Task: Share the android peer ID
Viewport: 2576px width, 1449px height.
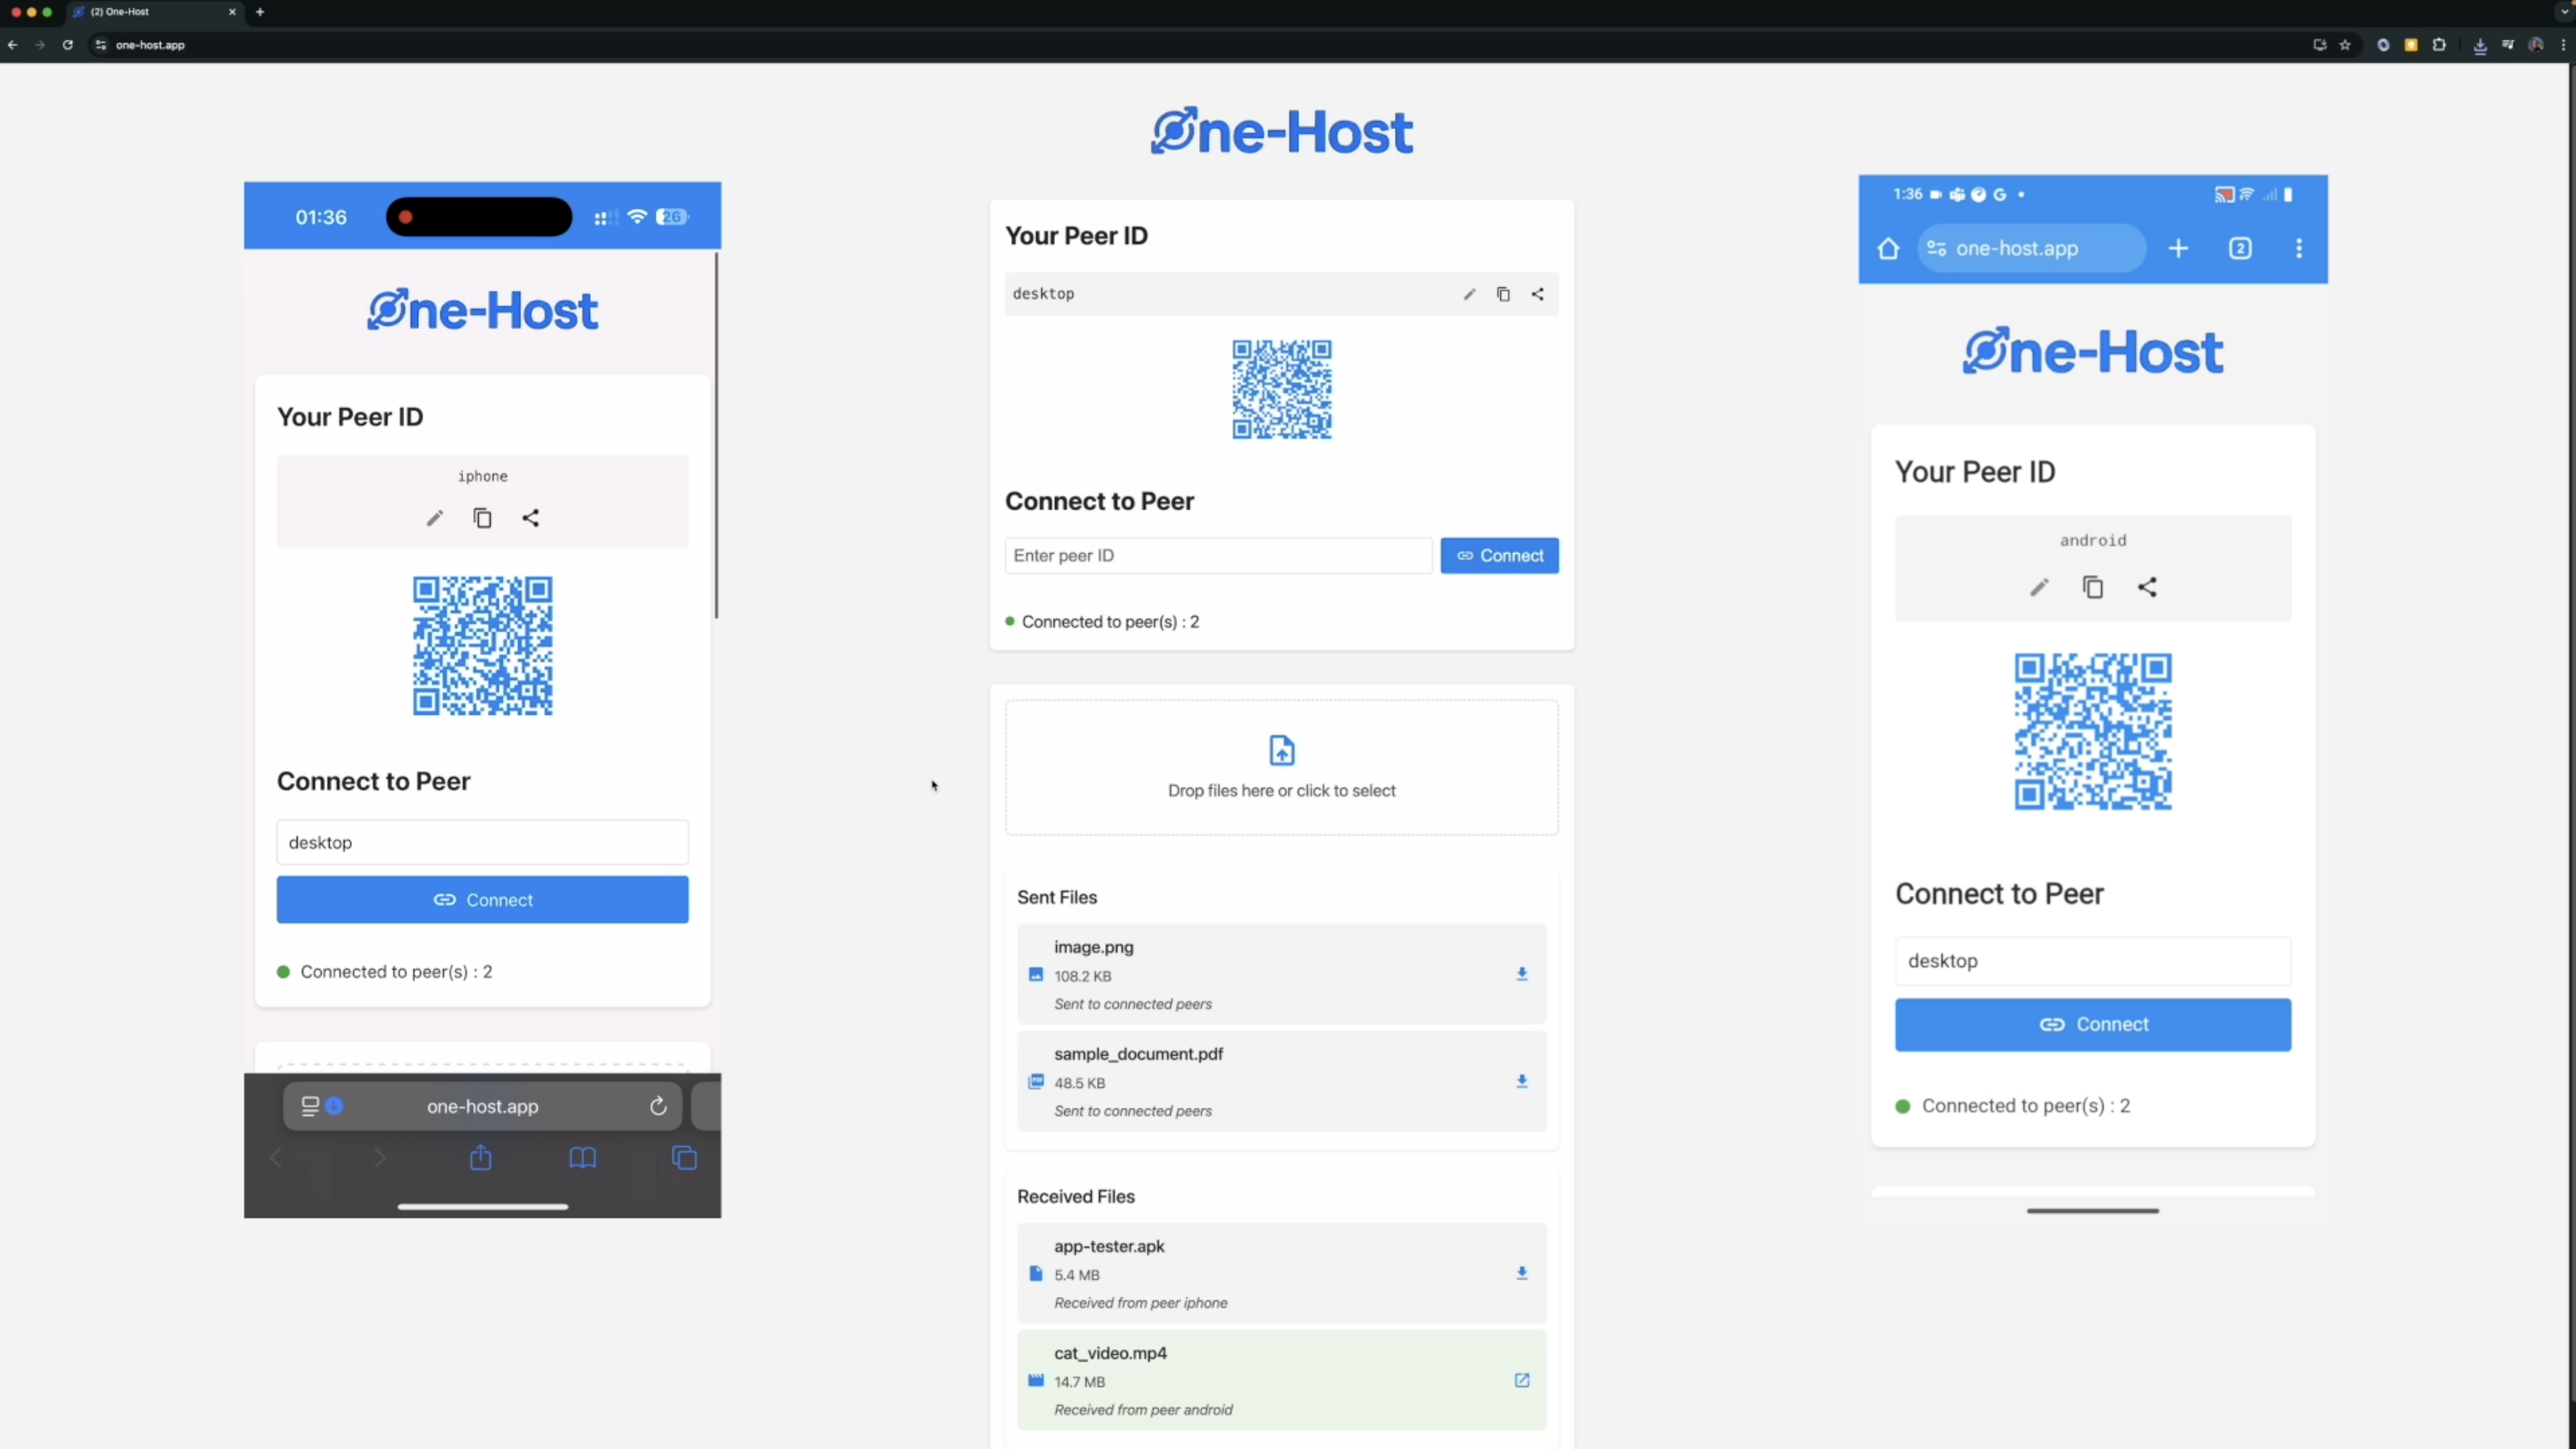Action: click(2147, 587)
